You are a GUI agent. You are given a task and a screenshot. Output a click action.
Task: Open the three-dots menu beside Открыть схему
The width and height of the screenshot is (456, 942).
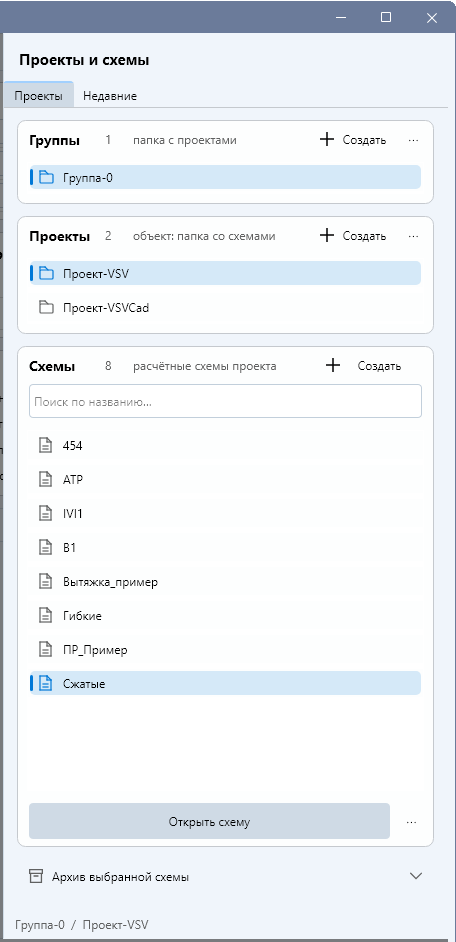(x=412, y=822)
